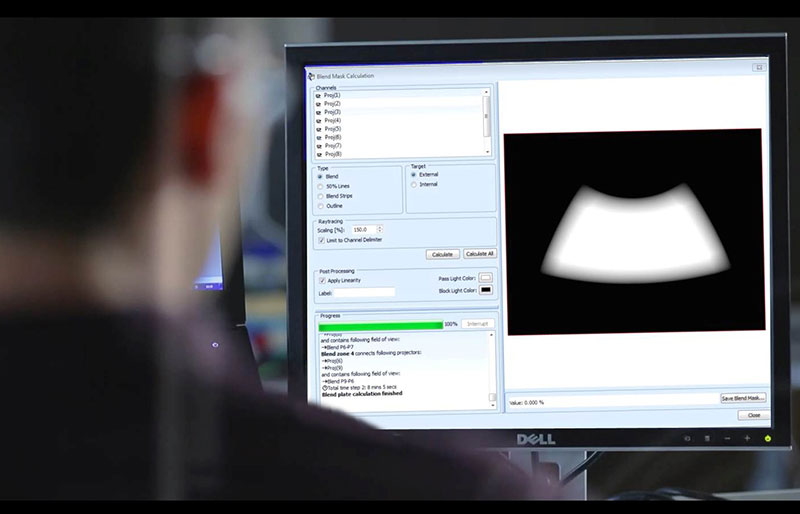This screenshot has height=514, width=800.
Task: Select the Blend type radio button
Action: 320,177
